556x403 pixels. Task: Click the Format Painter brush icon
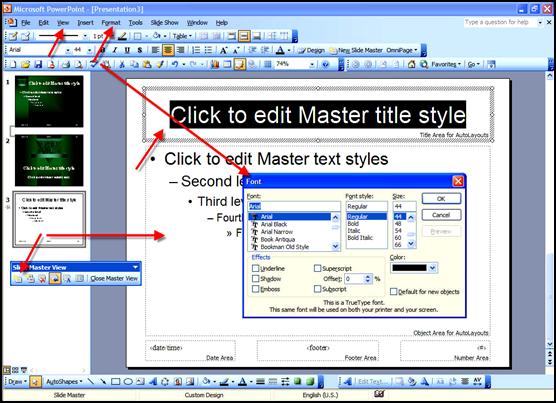tap(160, 64)
